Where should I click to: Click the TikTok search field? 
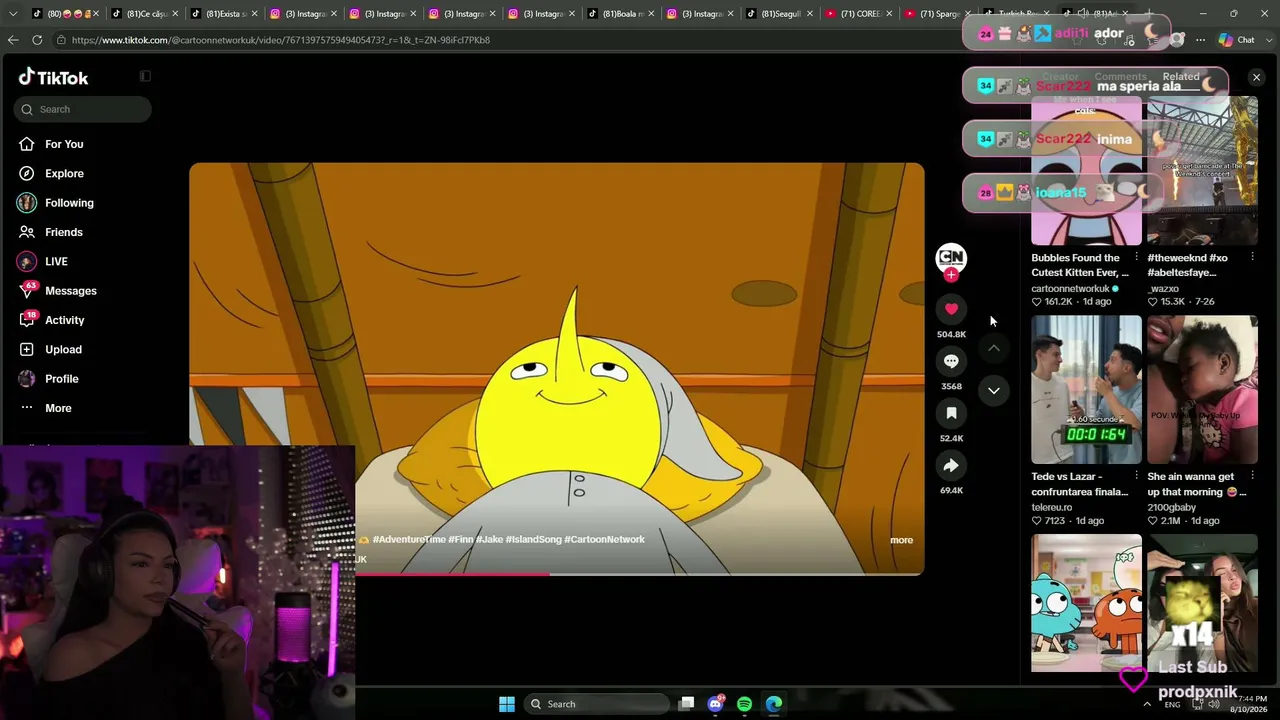83,109
